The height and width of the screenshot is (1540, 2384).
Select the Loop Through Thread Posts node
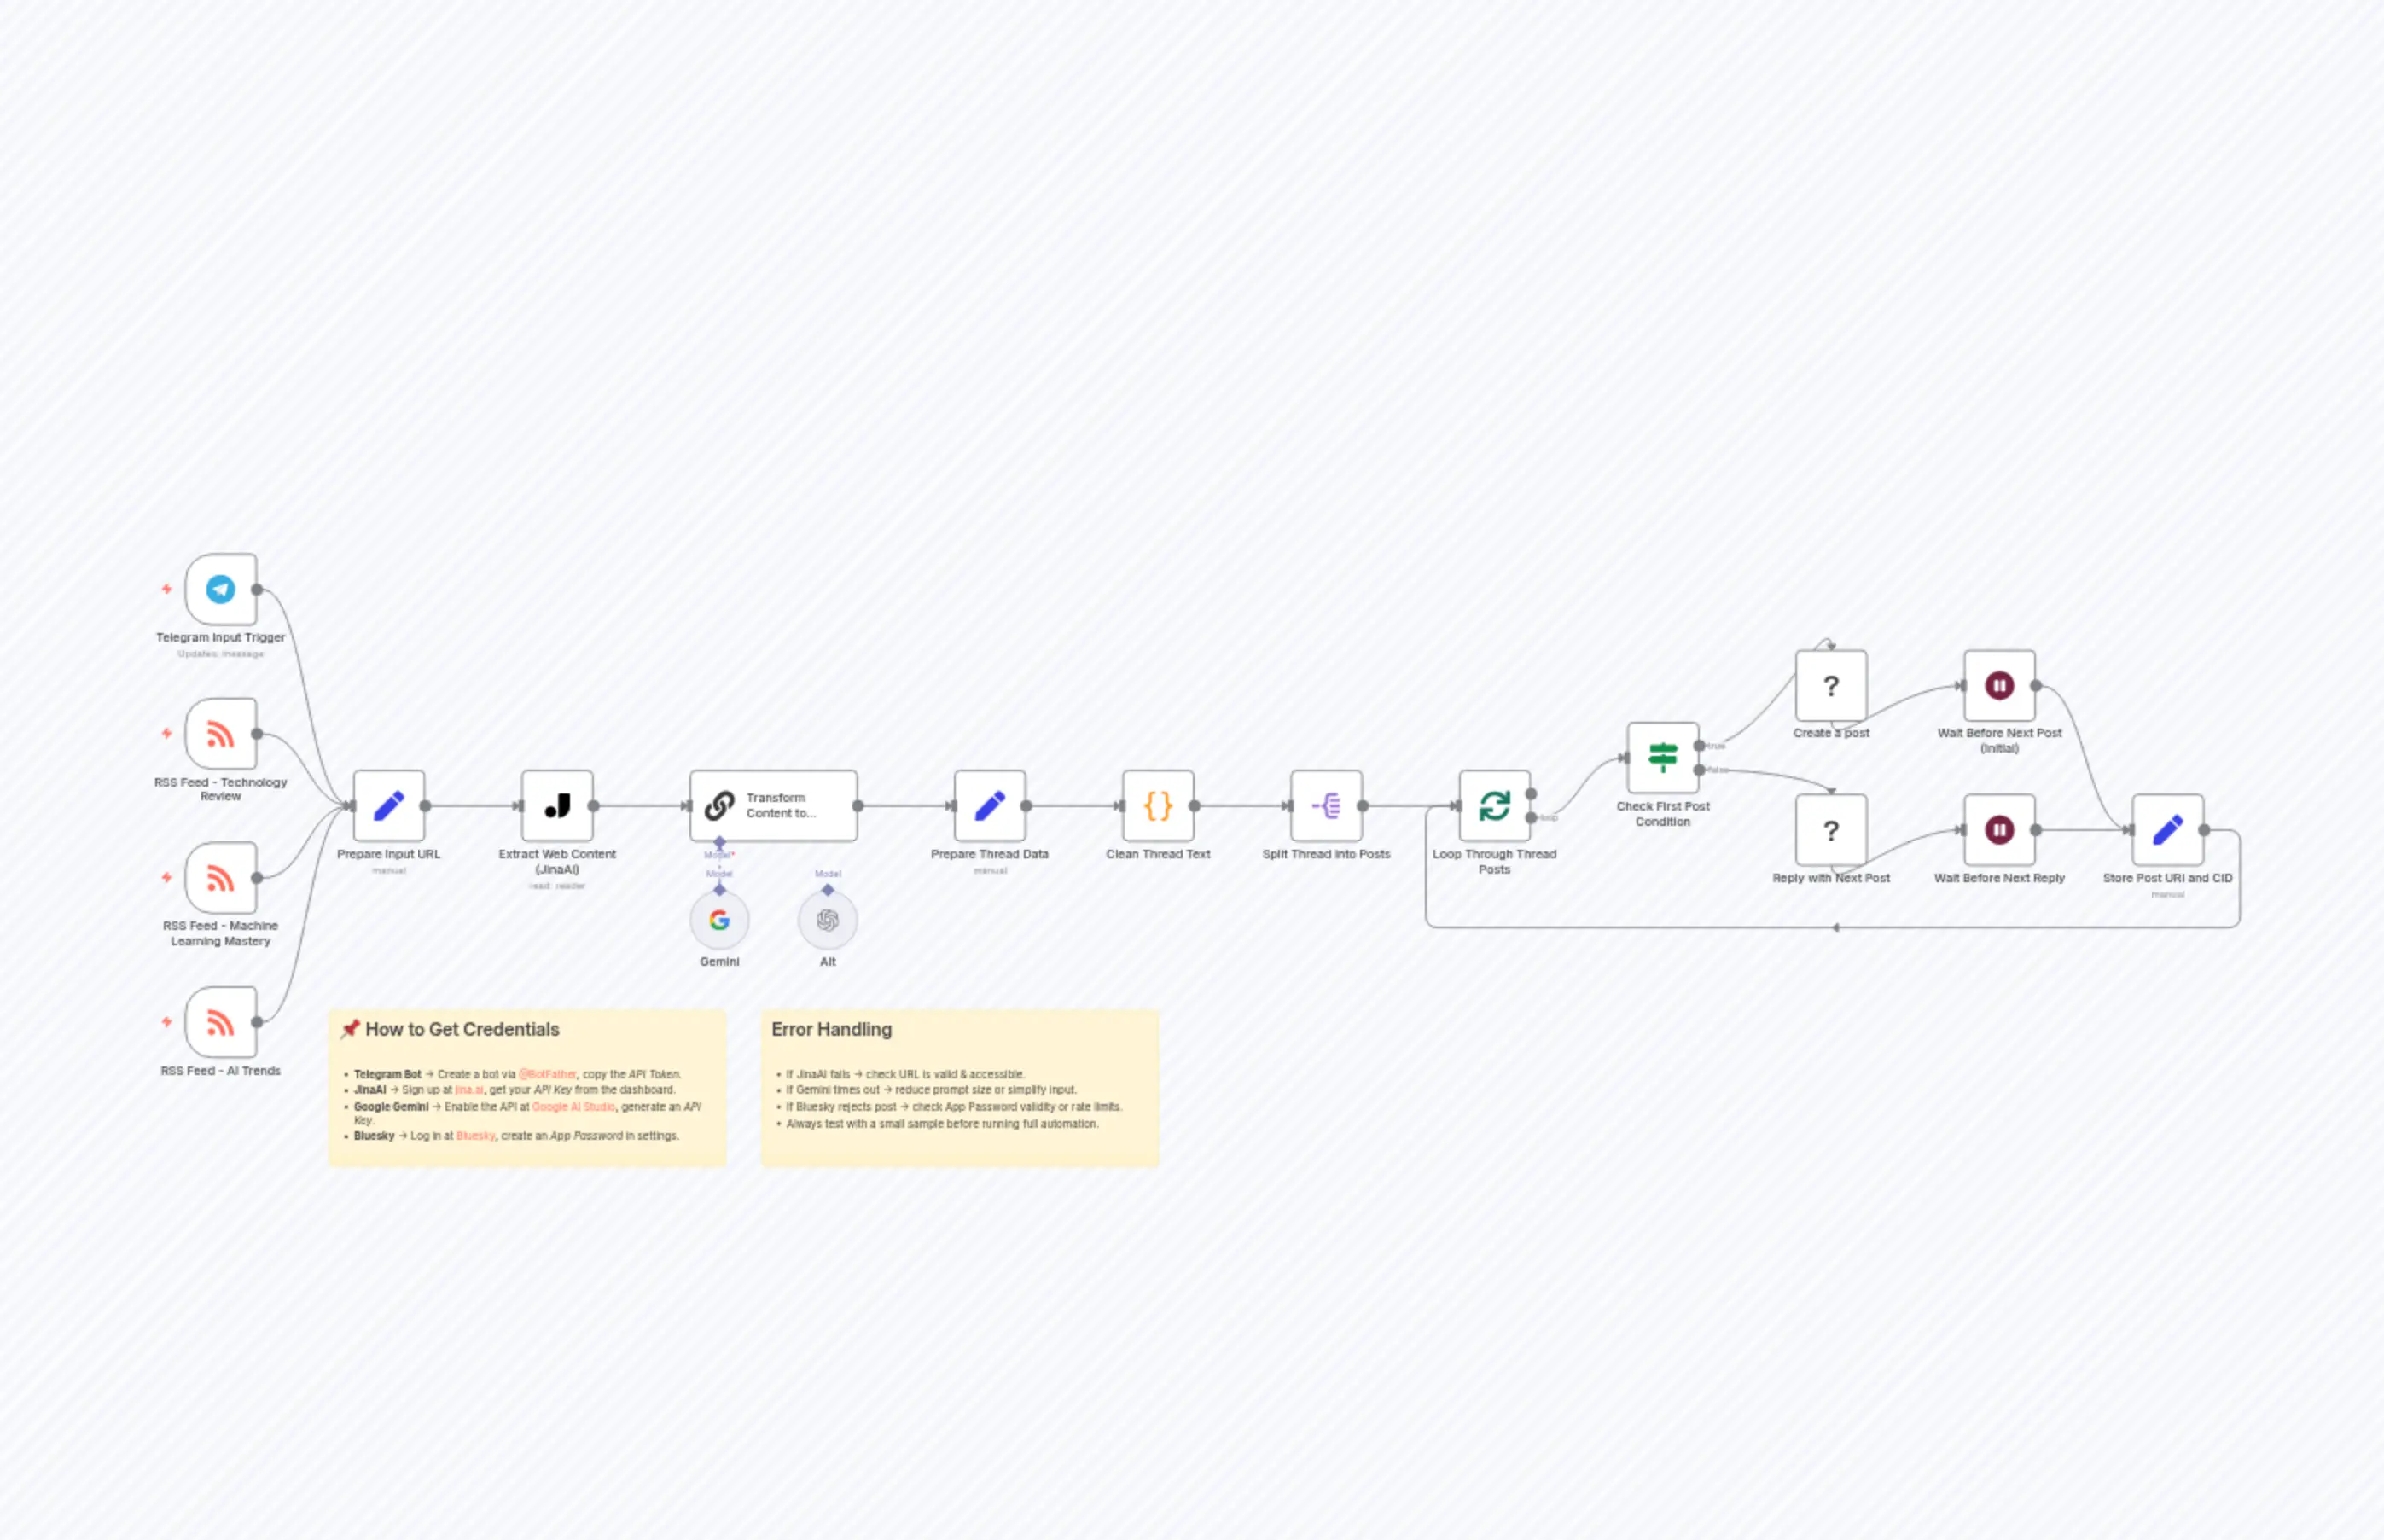pyautogui.click(x=1494, y=806)
